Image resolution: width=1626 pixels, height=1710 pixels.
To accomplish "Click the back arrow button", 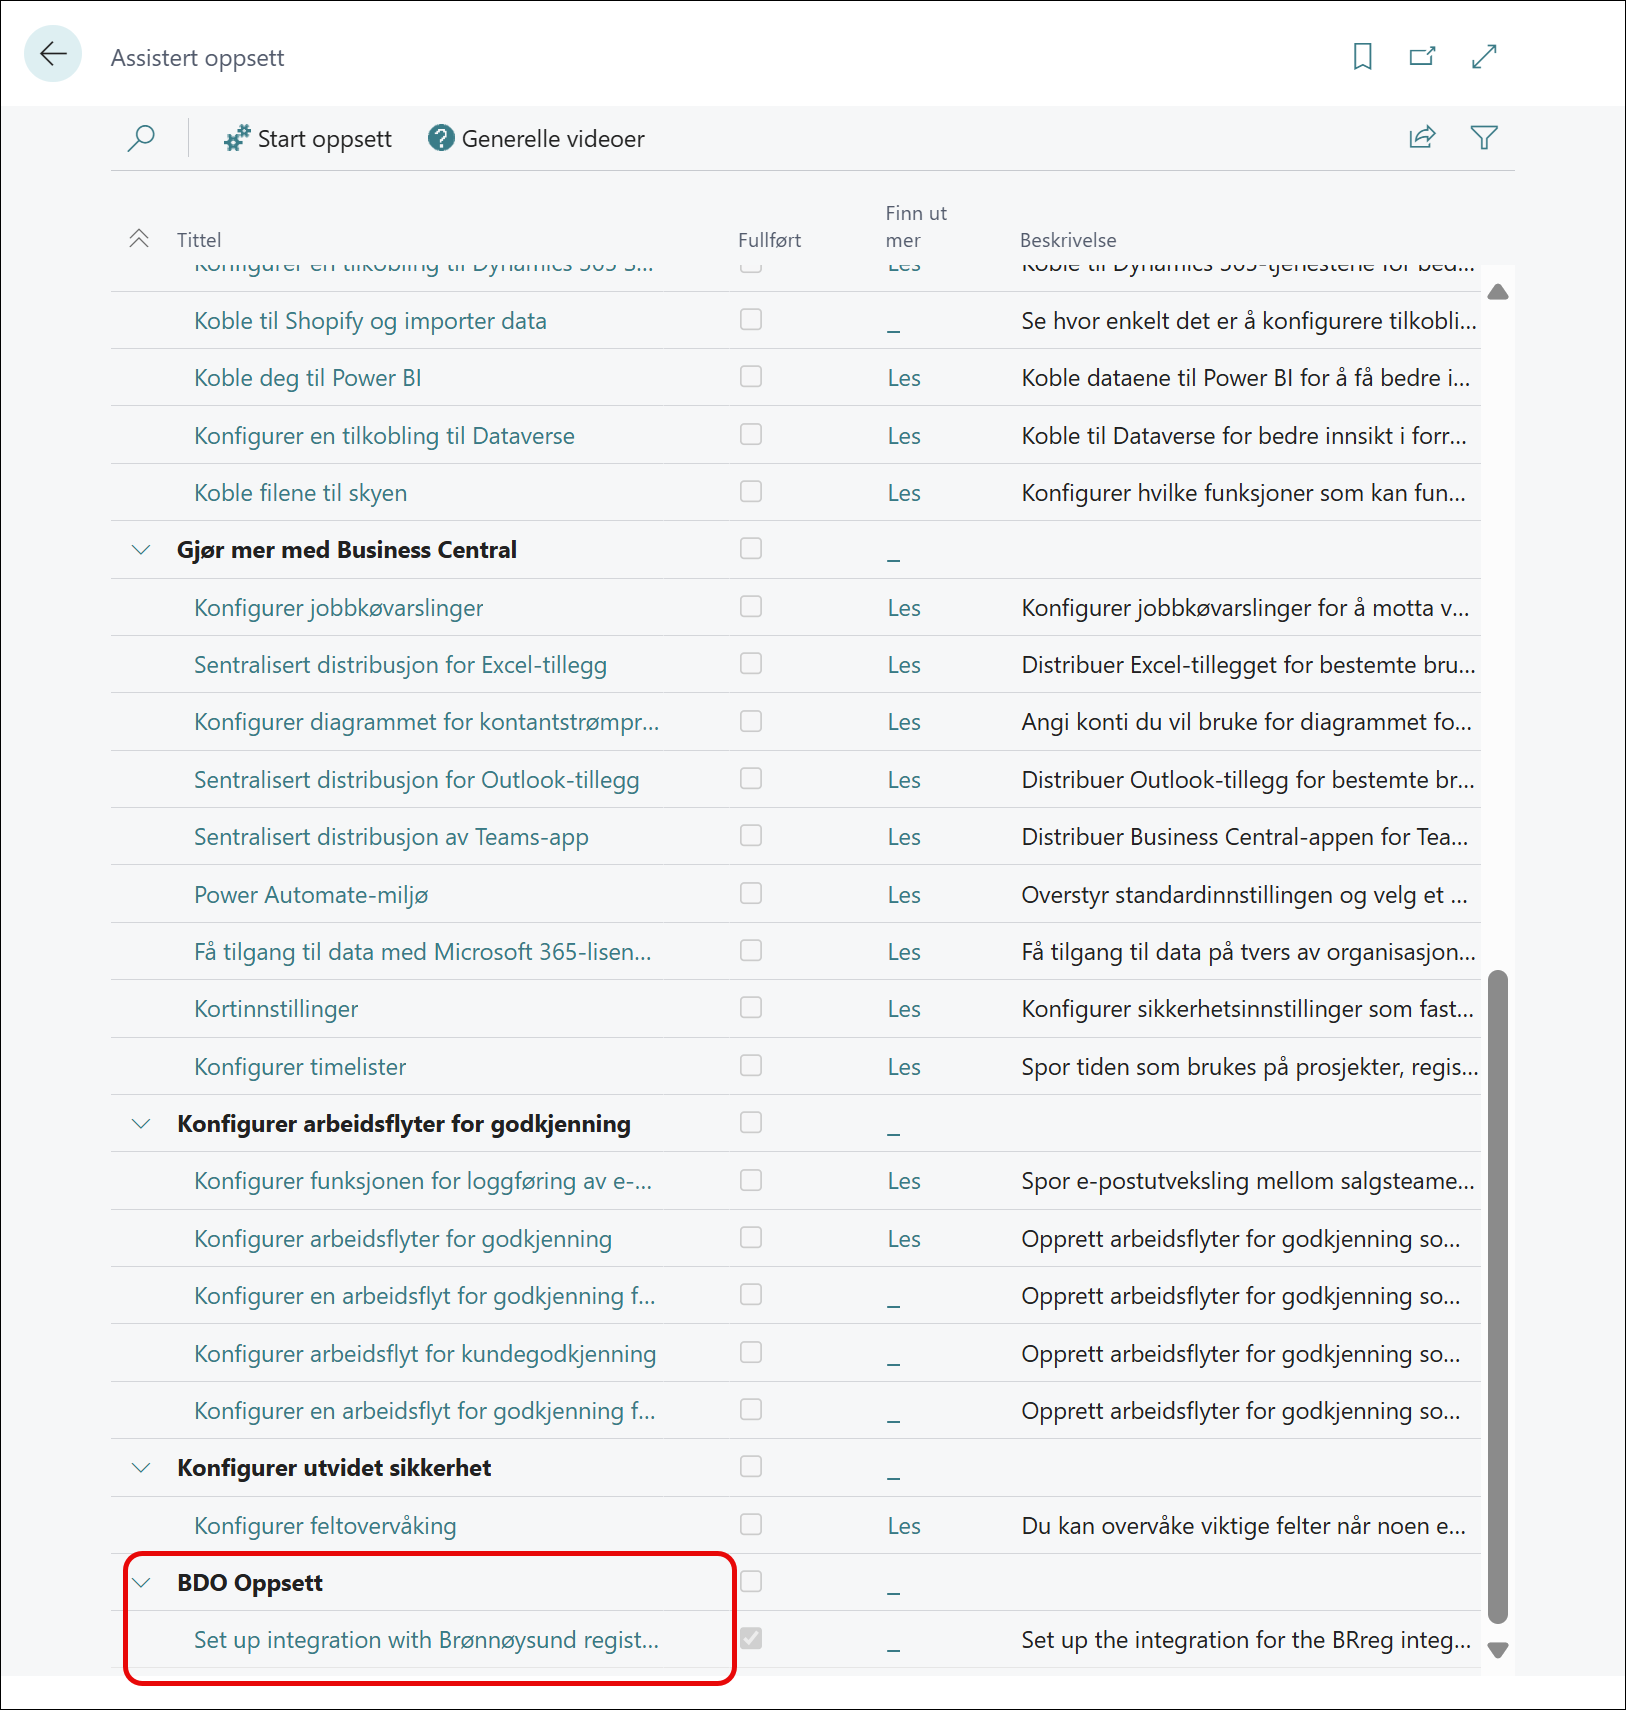I will (x=53, y=54).
